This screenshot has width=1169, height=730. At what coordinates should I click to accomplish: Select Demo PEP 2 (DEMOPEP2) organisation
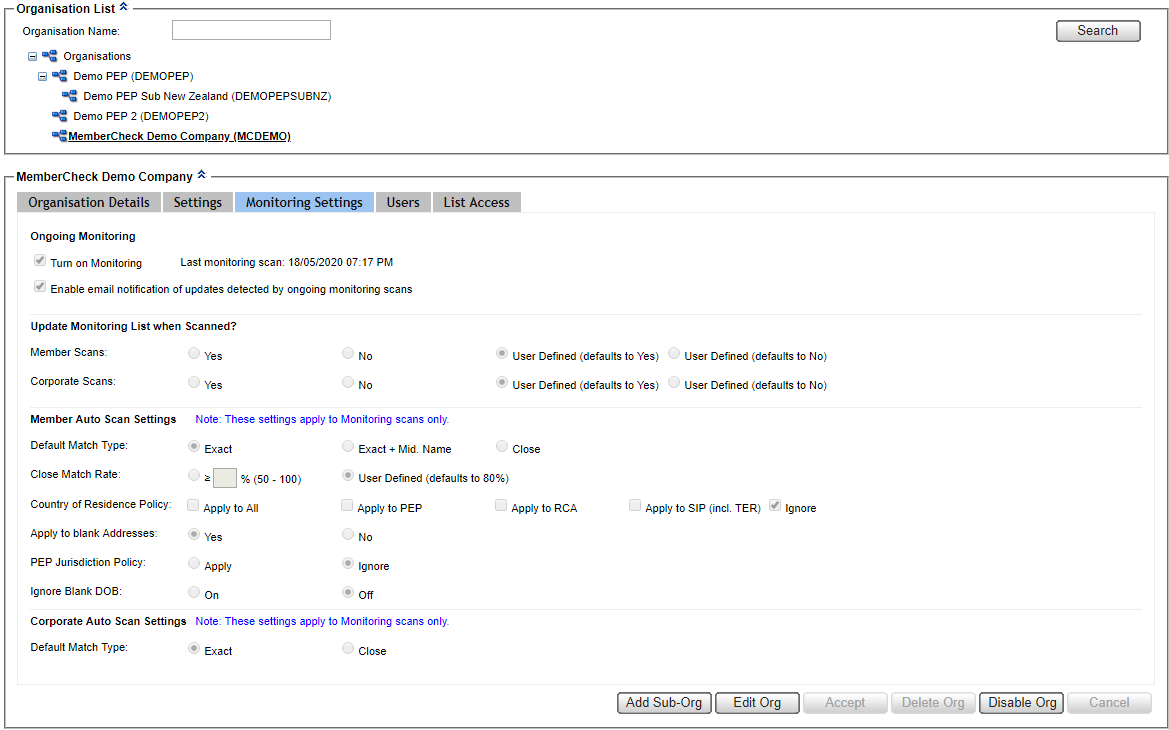(x=141, y=116)
